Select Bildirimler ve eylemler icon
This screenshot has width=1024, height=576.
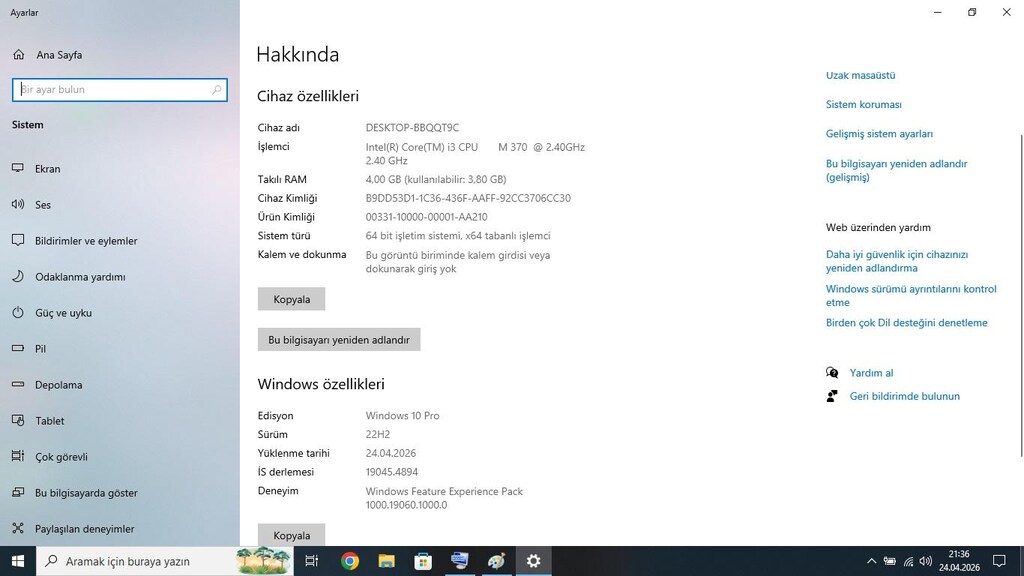18,240
